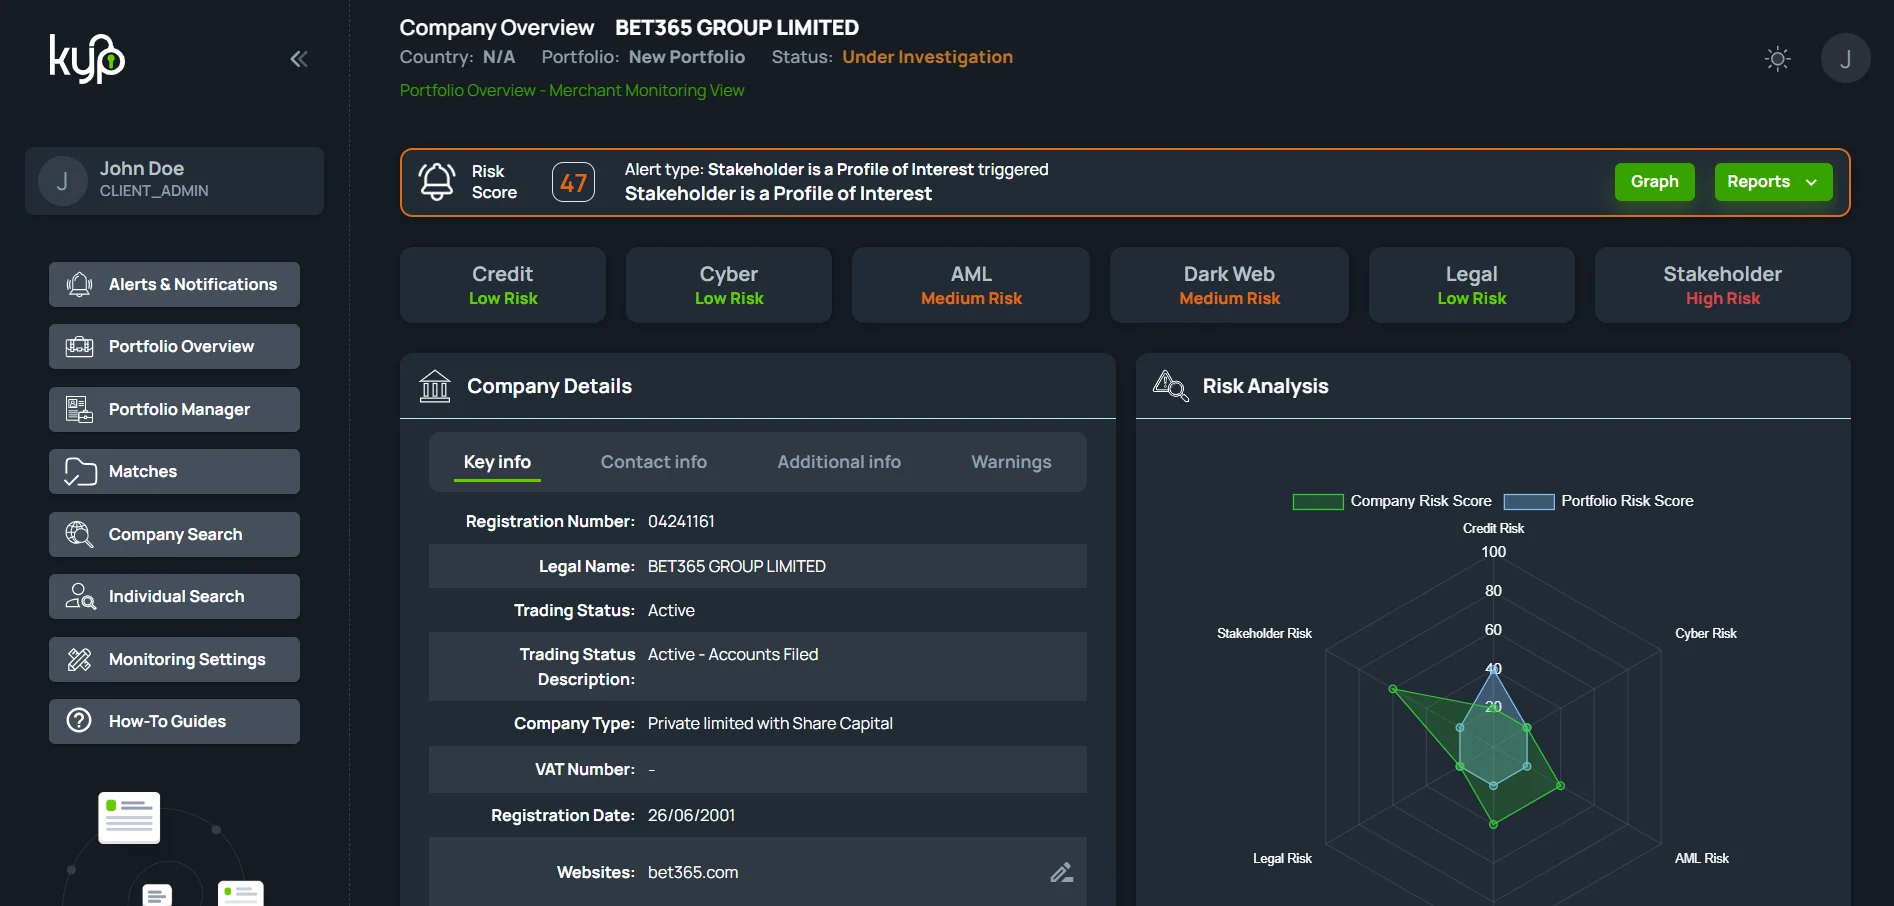Click the Credit Risk axis label on the chart

click(1493, 529)
